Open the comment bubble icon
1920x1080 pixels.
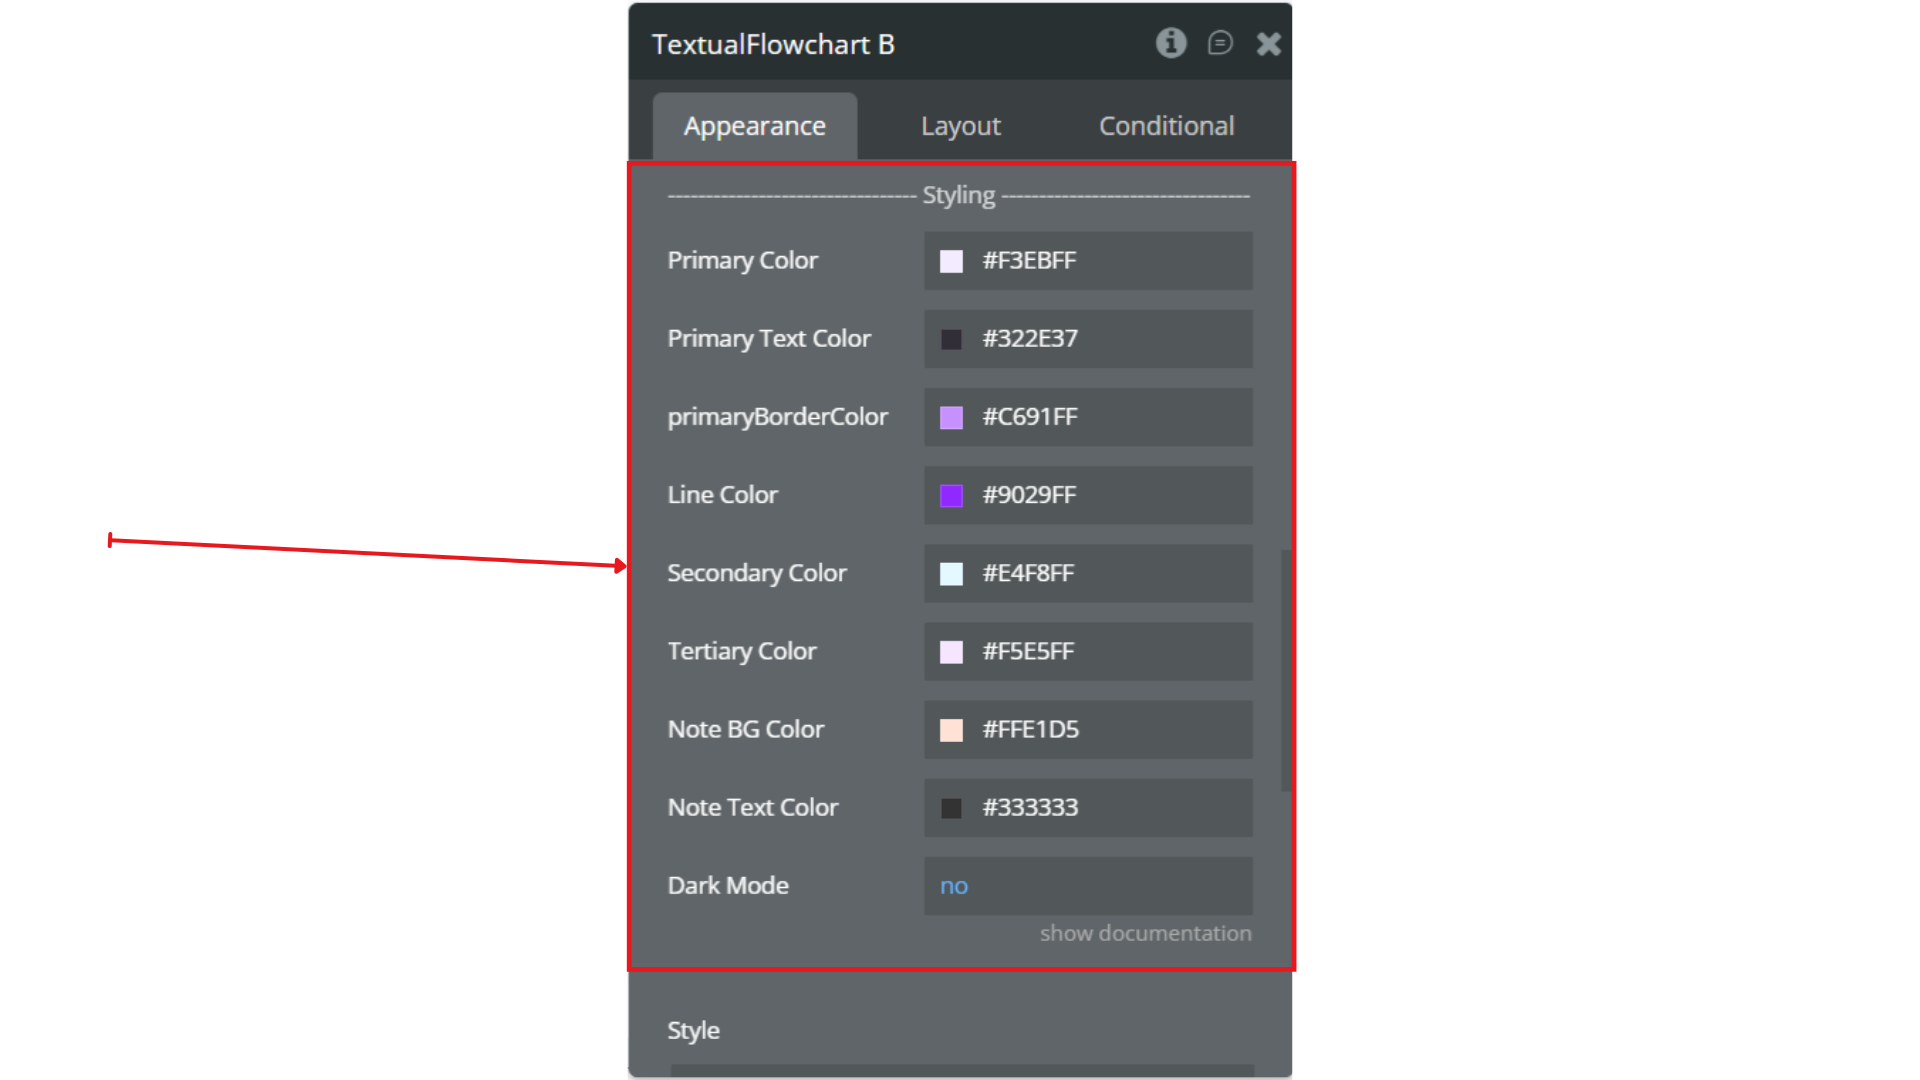1220,43
